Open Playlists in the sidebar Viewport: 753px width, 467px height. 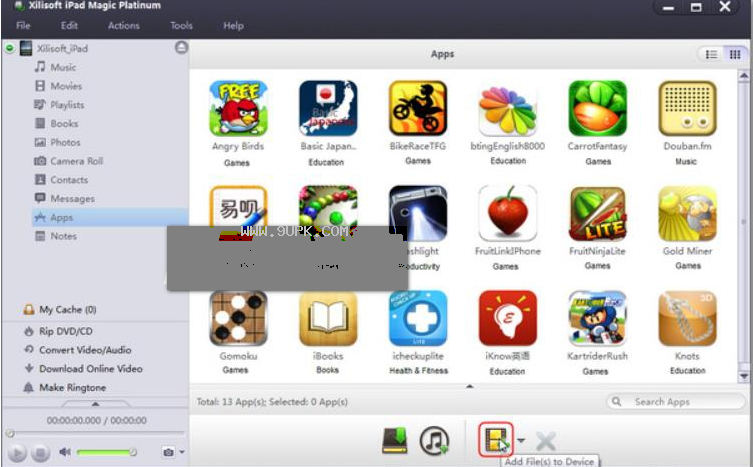point(67,105)
